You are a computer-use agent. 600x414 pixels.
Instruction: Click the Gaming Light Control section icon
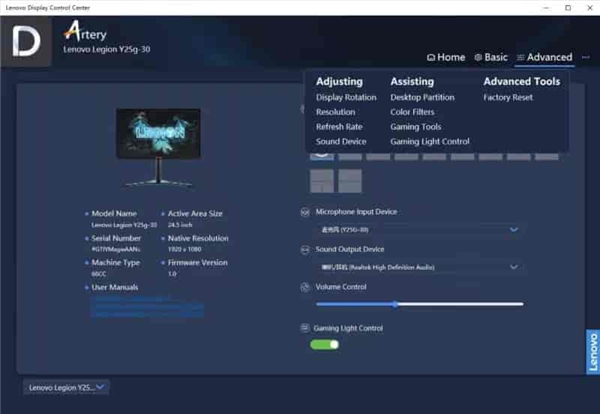305,328
